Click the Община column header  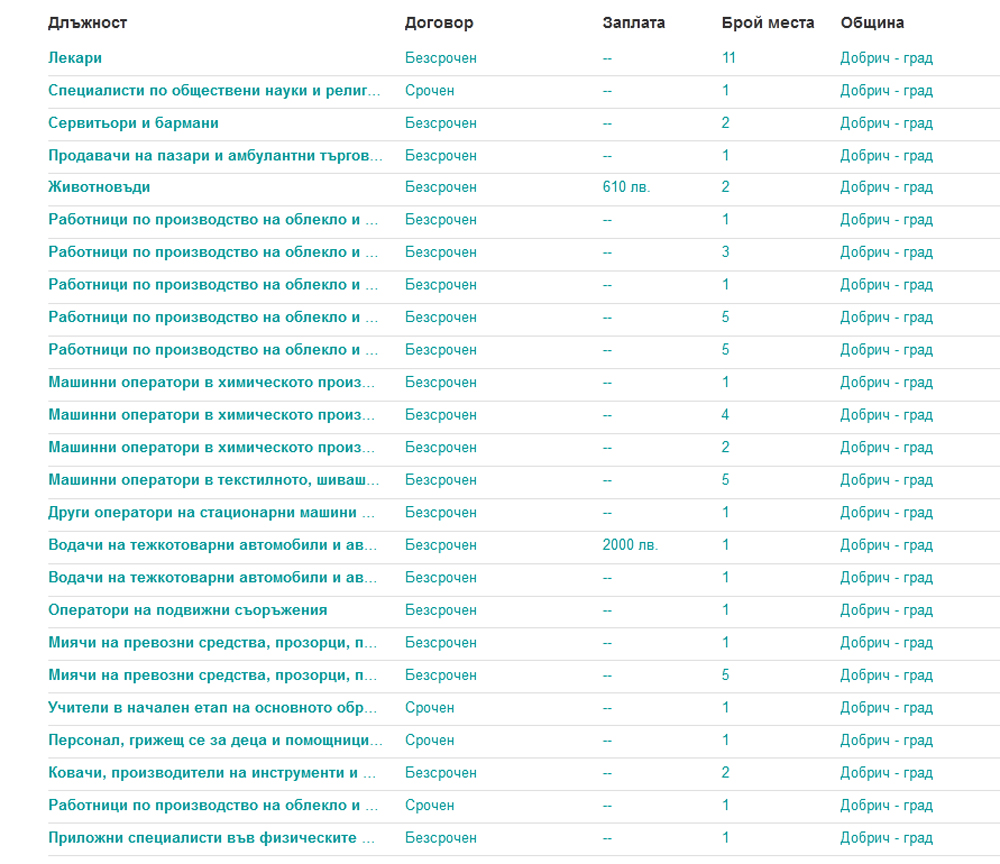[x=872, y=22]
